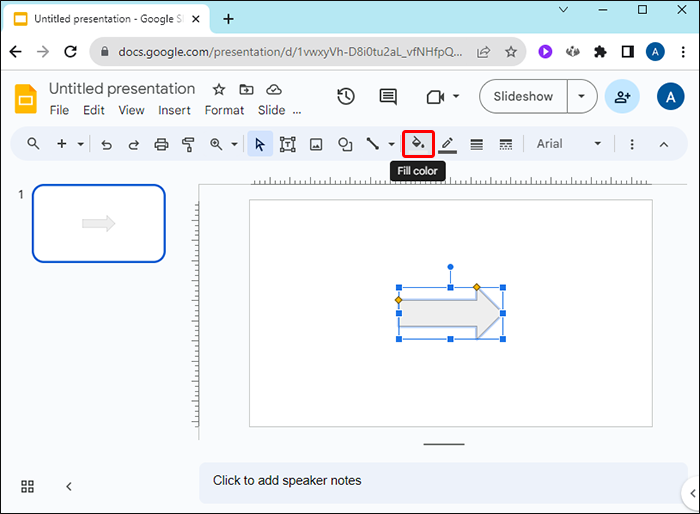
Task: Open the File menu
Action: tap(59, 110)
